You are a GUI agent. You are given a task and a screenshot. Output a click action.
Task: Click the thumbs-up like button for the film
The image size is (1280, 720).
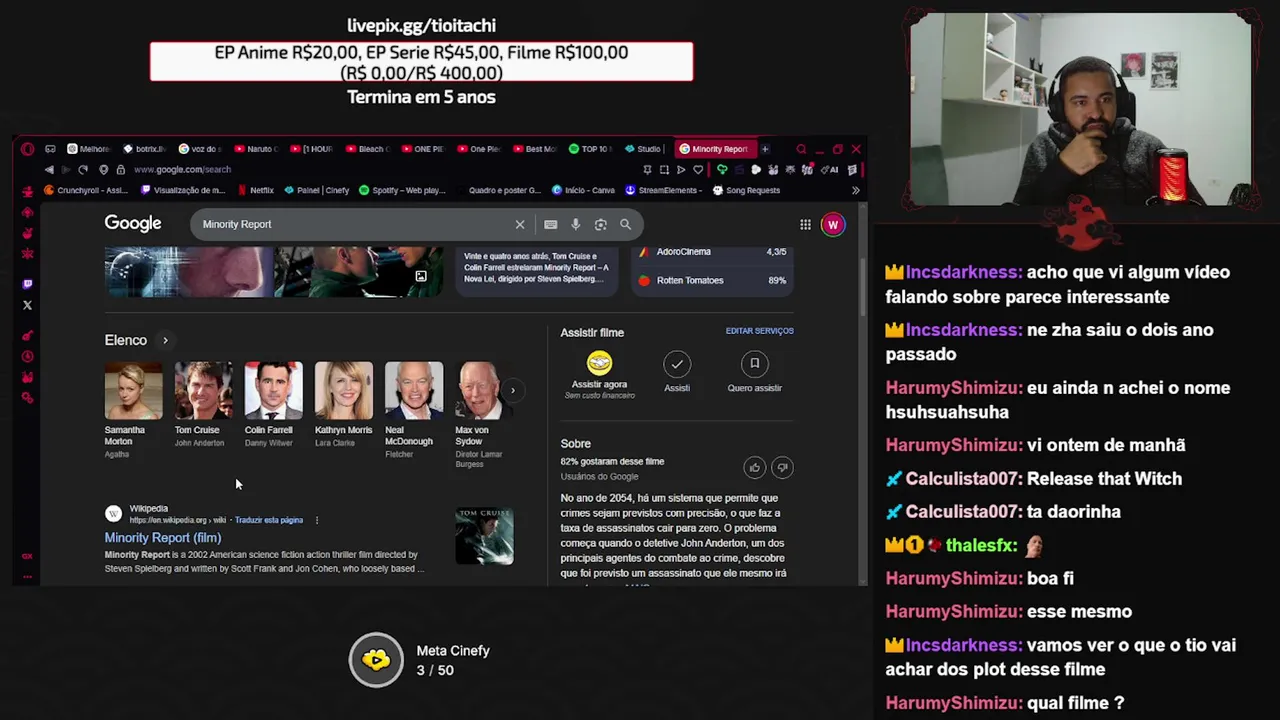(x=754, y=467)
